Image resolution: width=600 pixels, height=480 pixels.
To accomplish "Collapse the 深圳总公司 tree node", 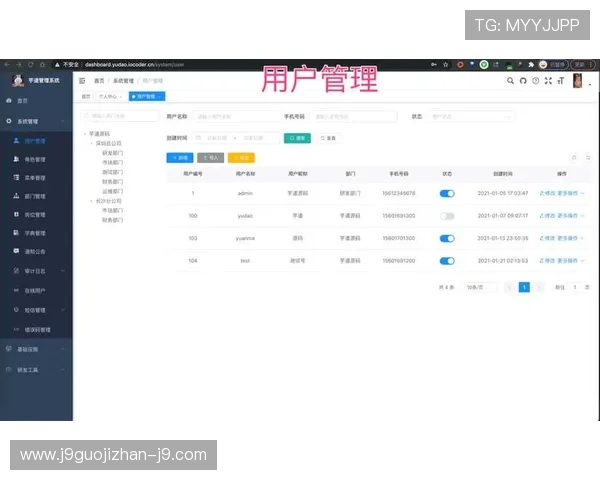I will coord(91,143).
